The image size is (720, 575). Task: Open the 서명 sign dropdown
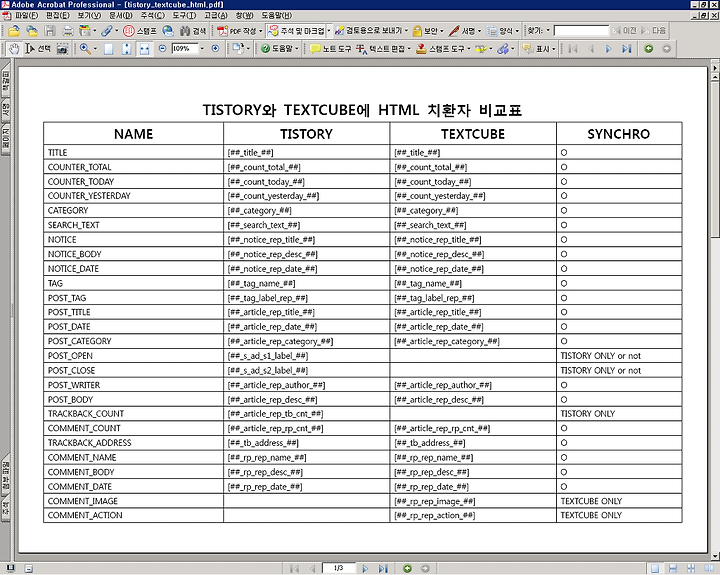coord(479,31)
